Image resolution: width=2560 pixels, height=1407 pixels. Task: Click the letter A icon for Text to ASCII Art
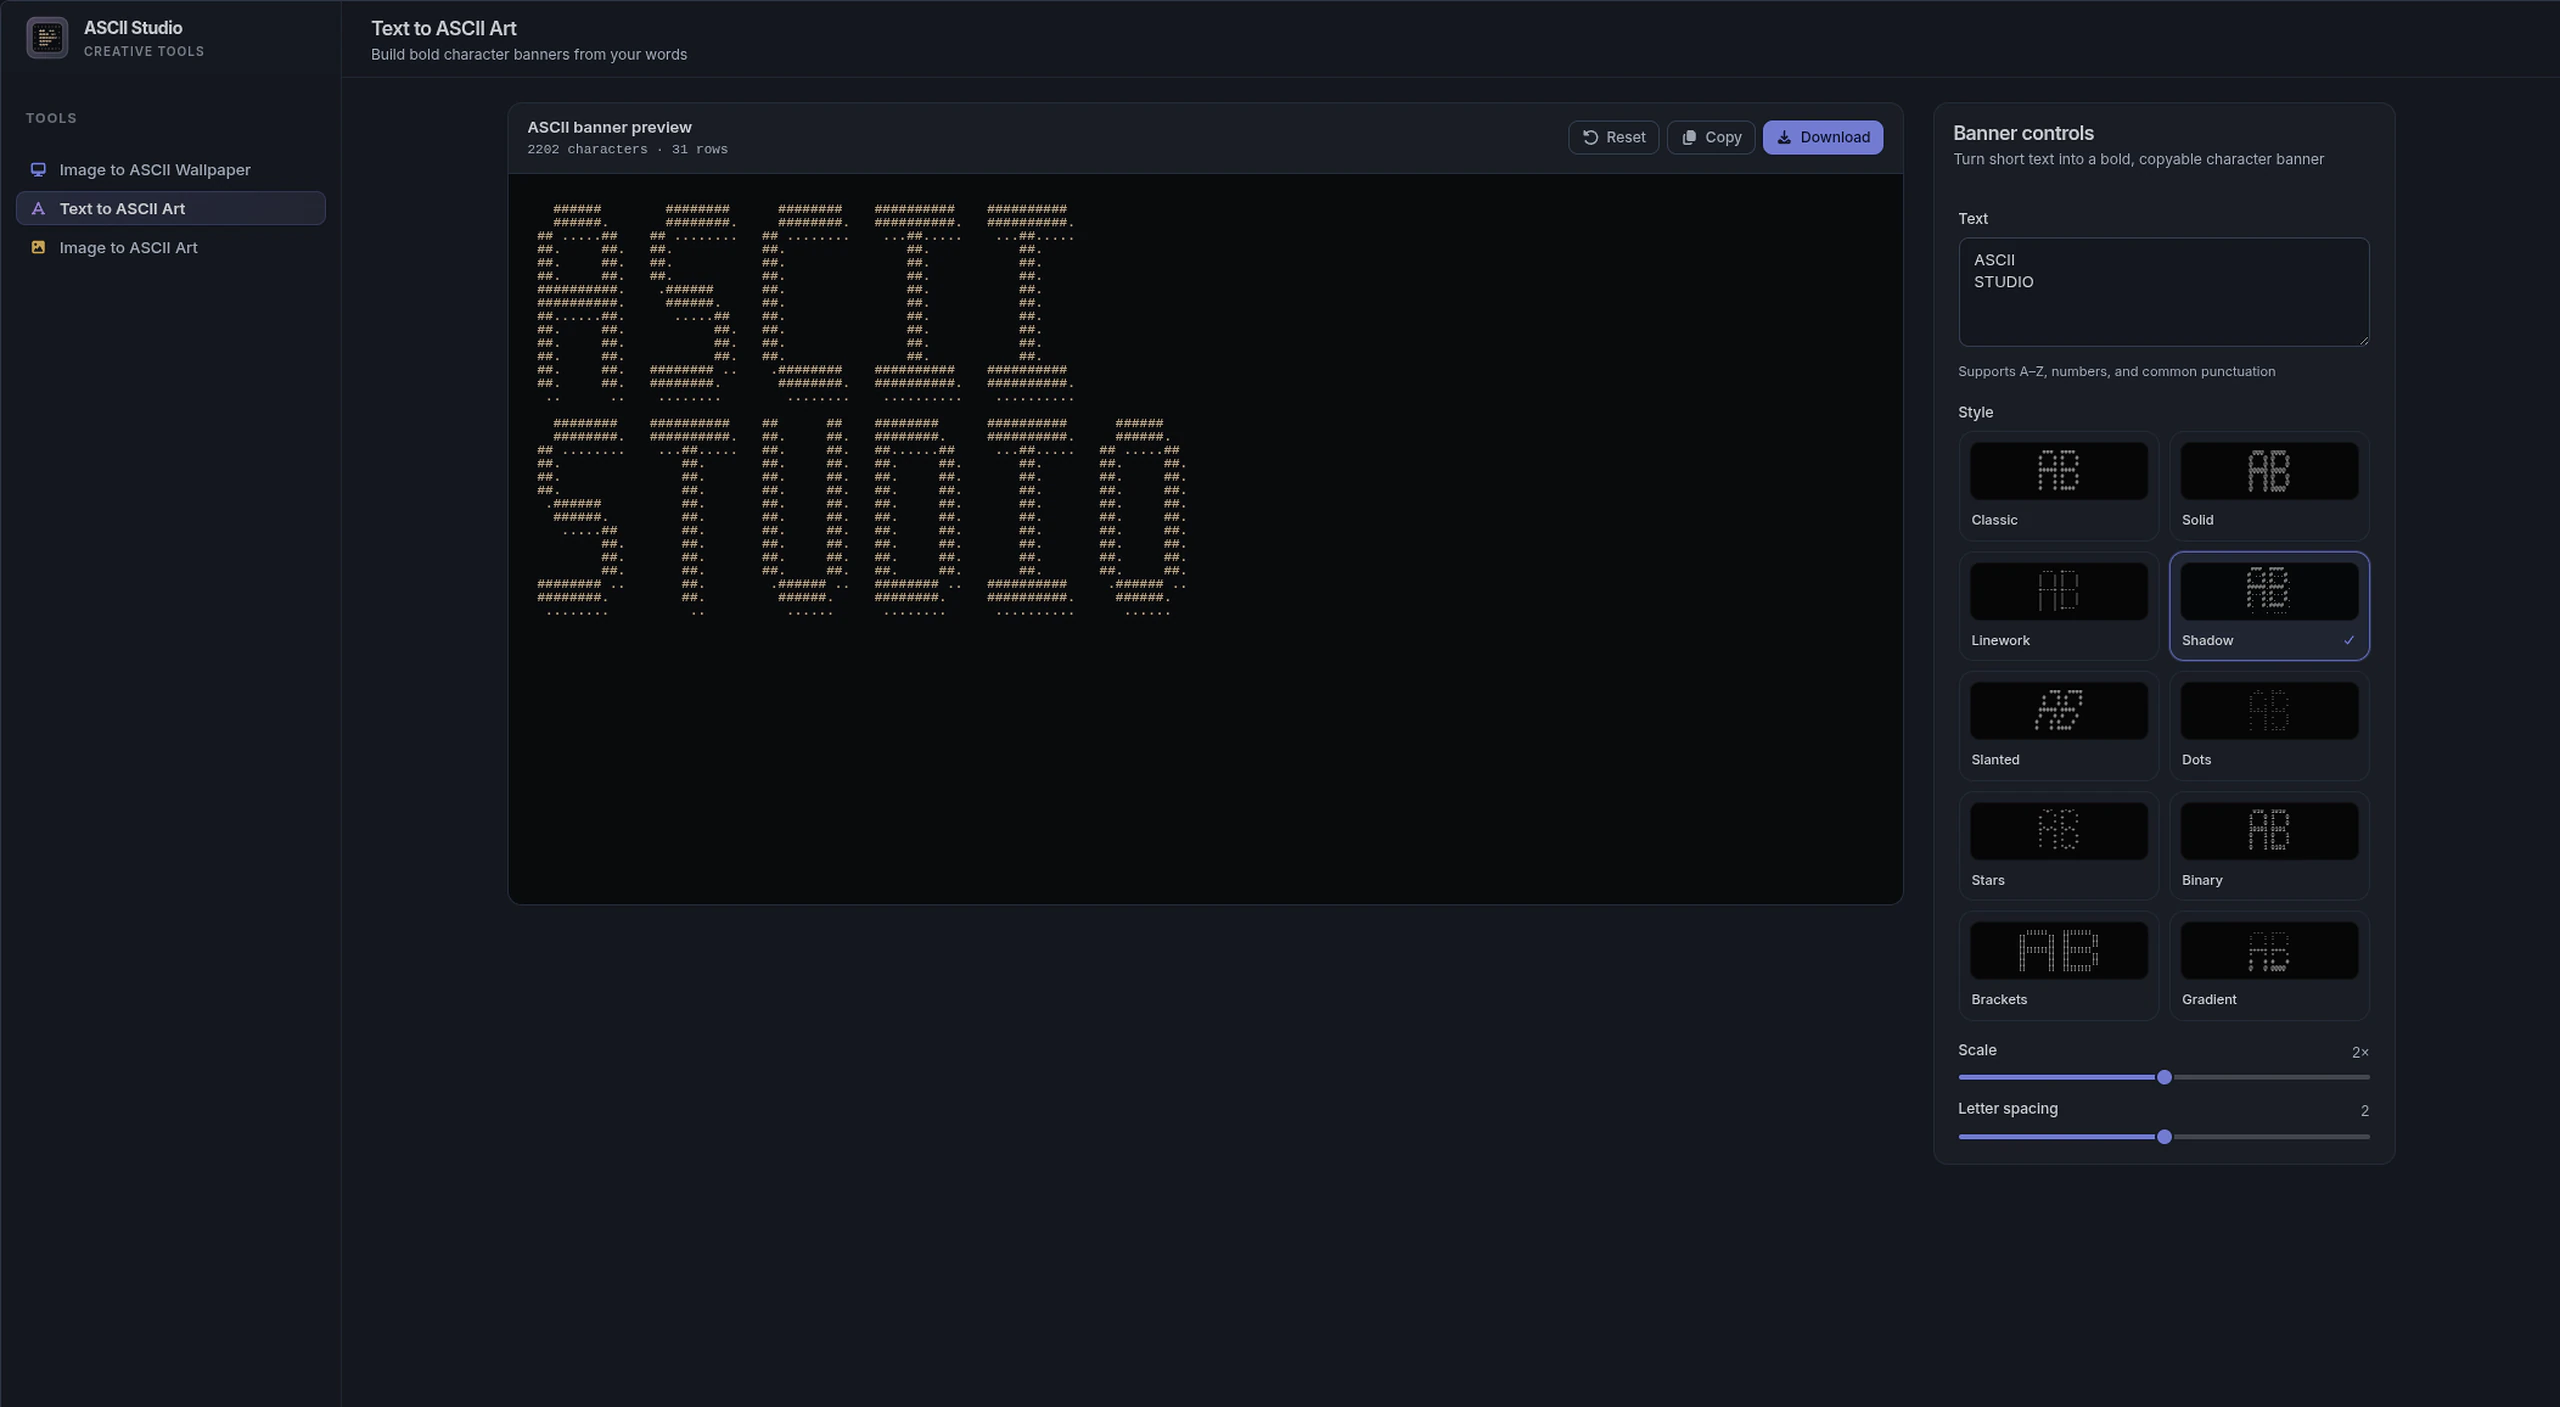[x=38, y=208]
